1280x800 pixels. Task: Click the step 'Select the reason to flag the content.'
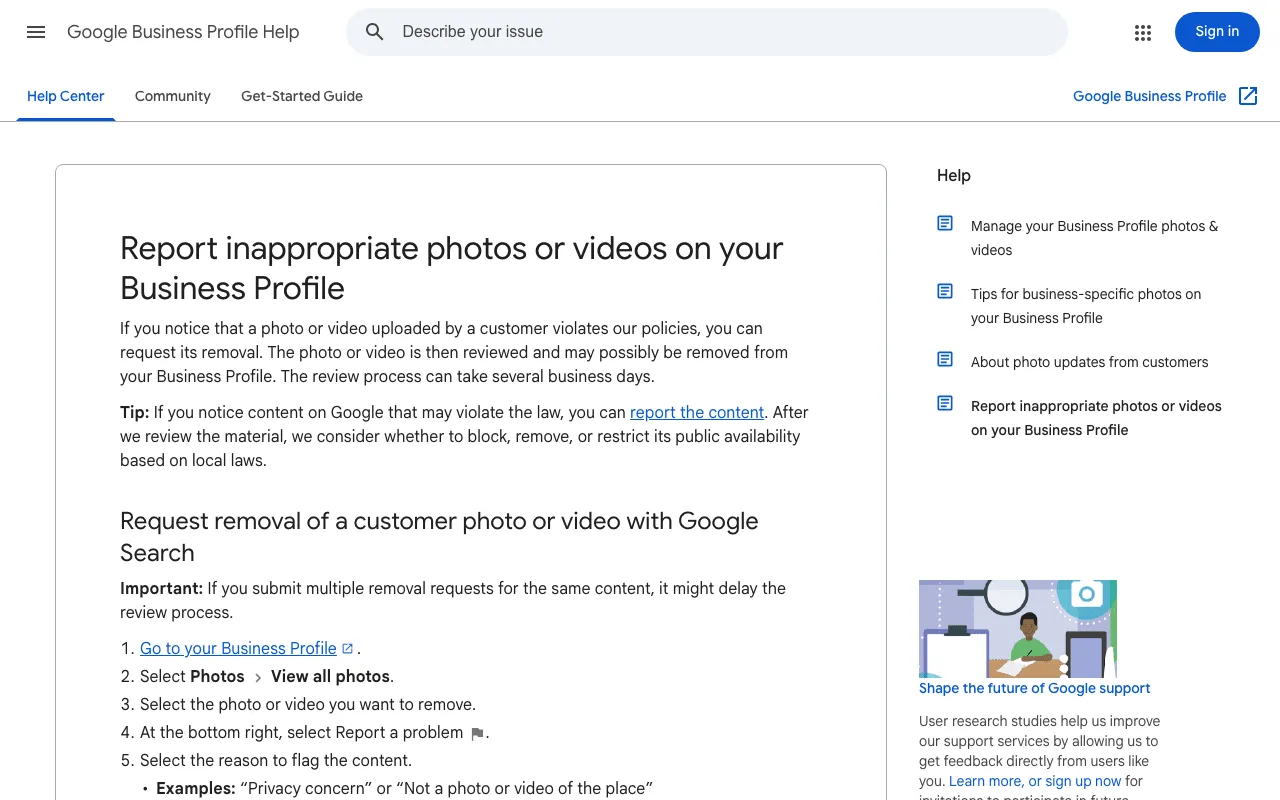click(x=276, y=760)
